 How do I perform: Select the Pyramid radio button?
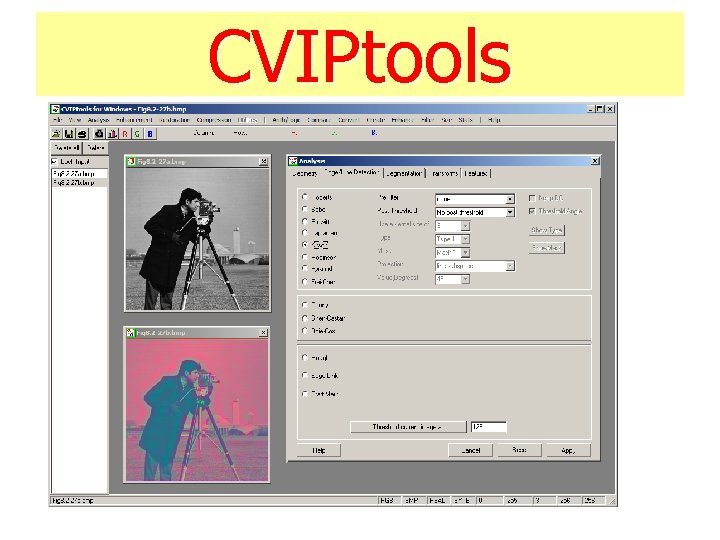[x=305, y=269]
